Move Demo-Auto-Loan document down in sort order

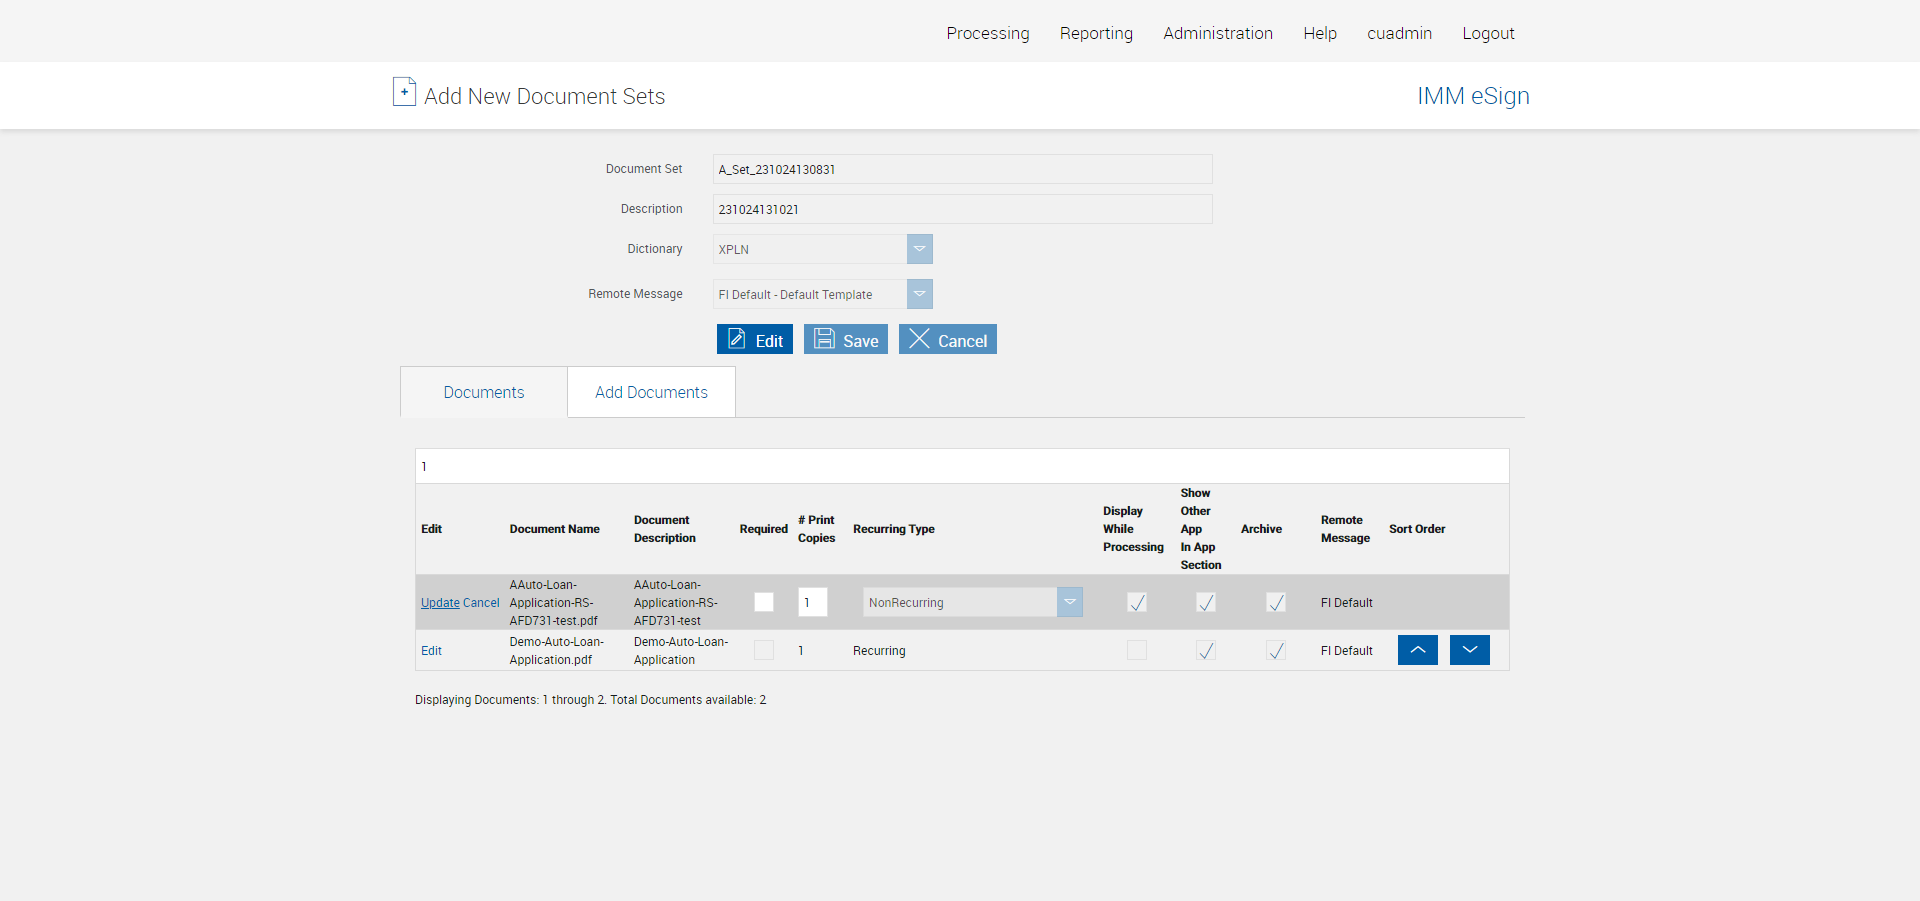tap(1469, 650)
